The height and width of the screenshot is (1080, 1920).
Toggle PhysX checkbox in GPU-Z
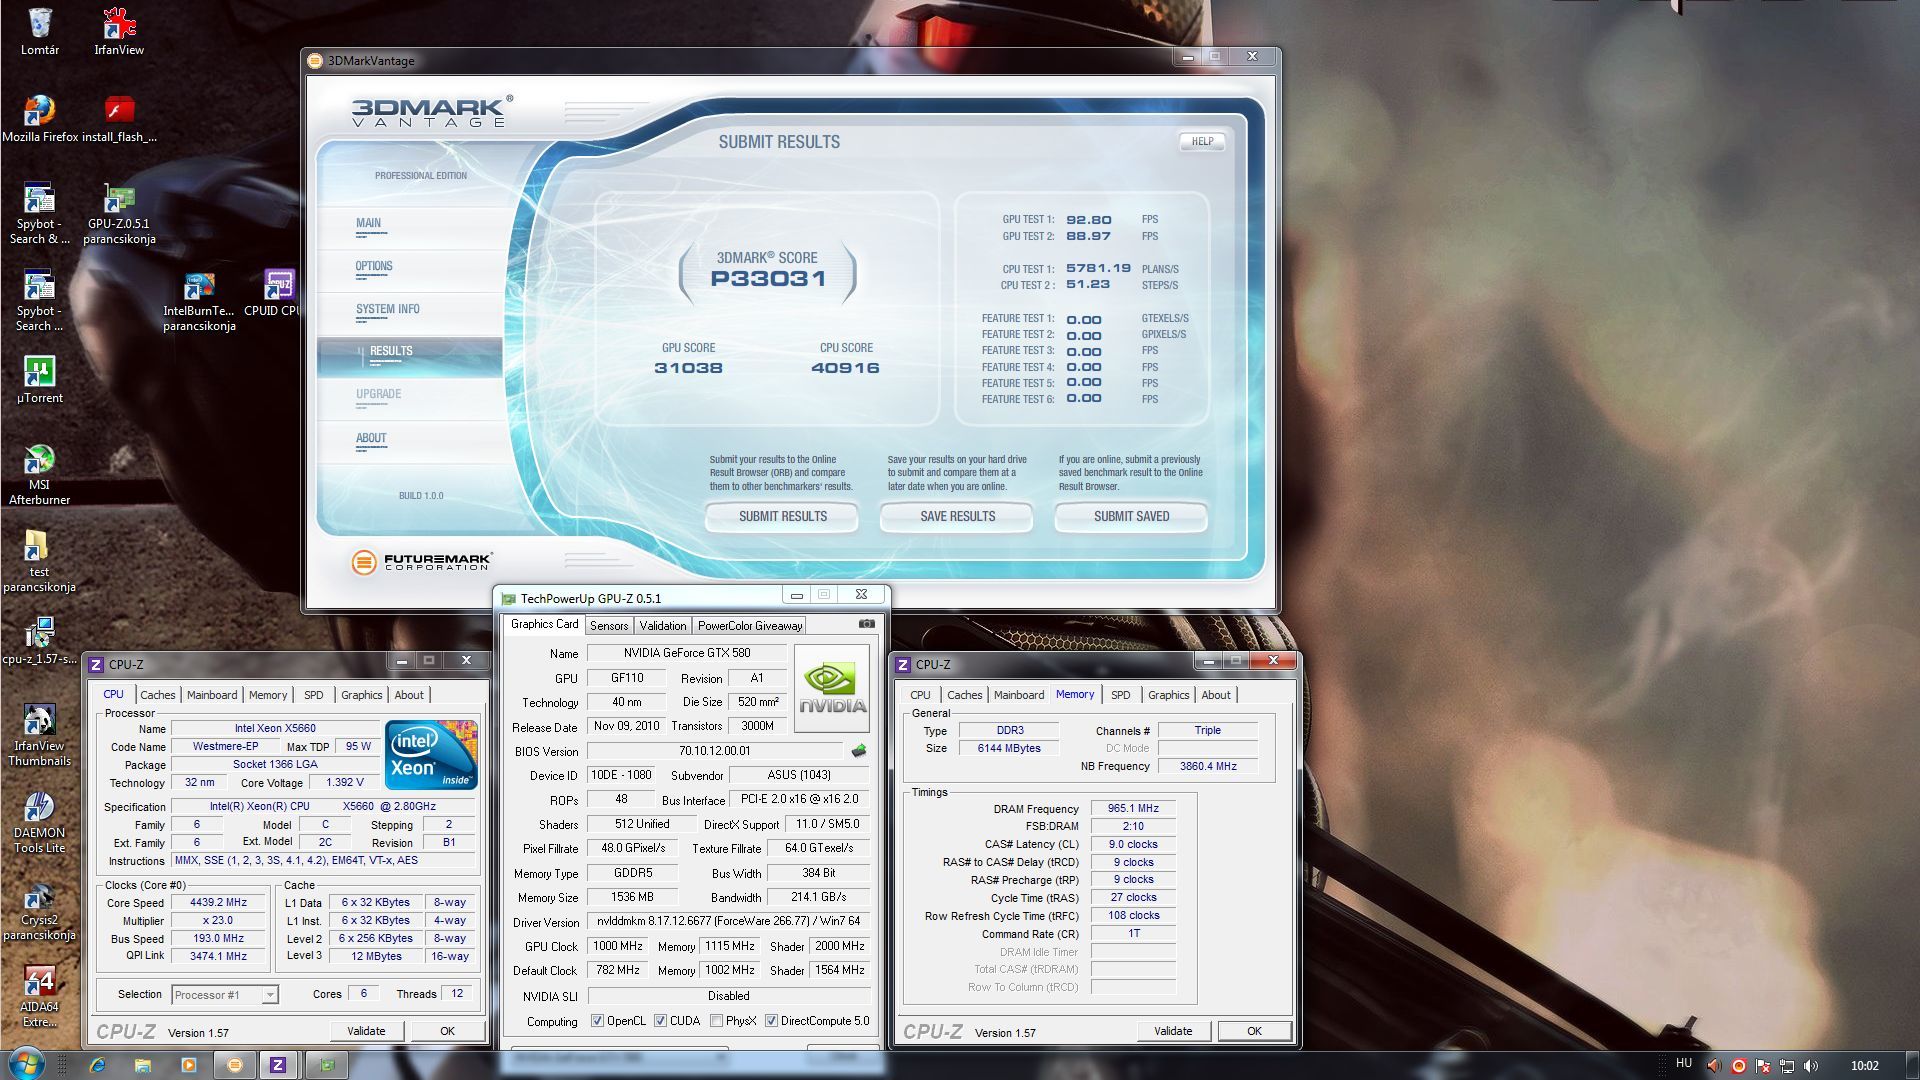[716, 1021]
